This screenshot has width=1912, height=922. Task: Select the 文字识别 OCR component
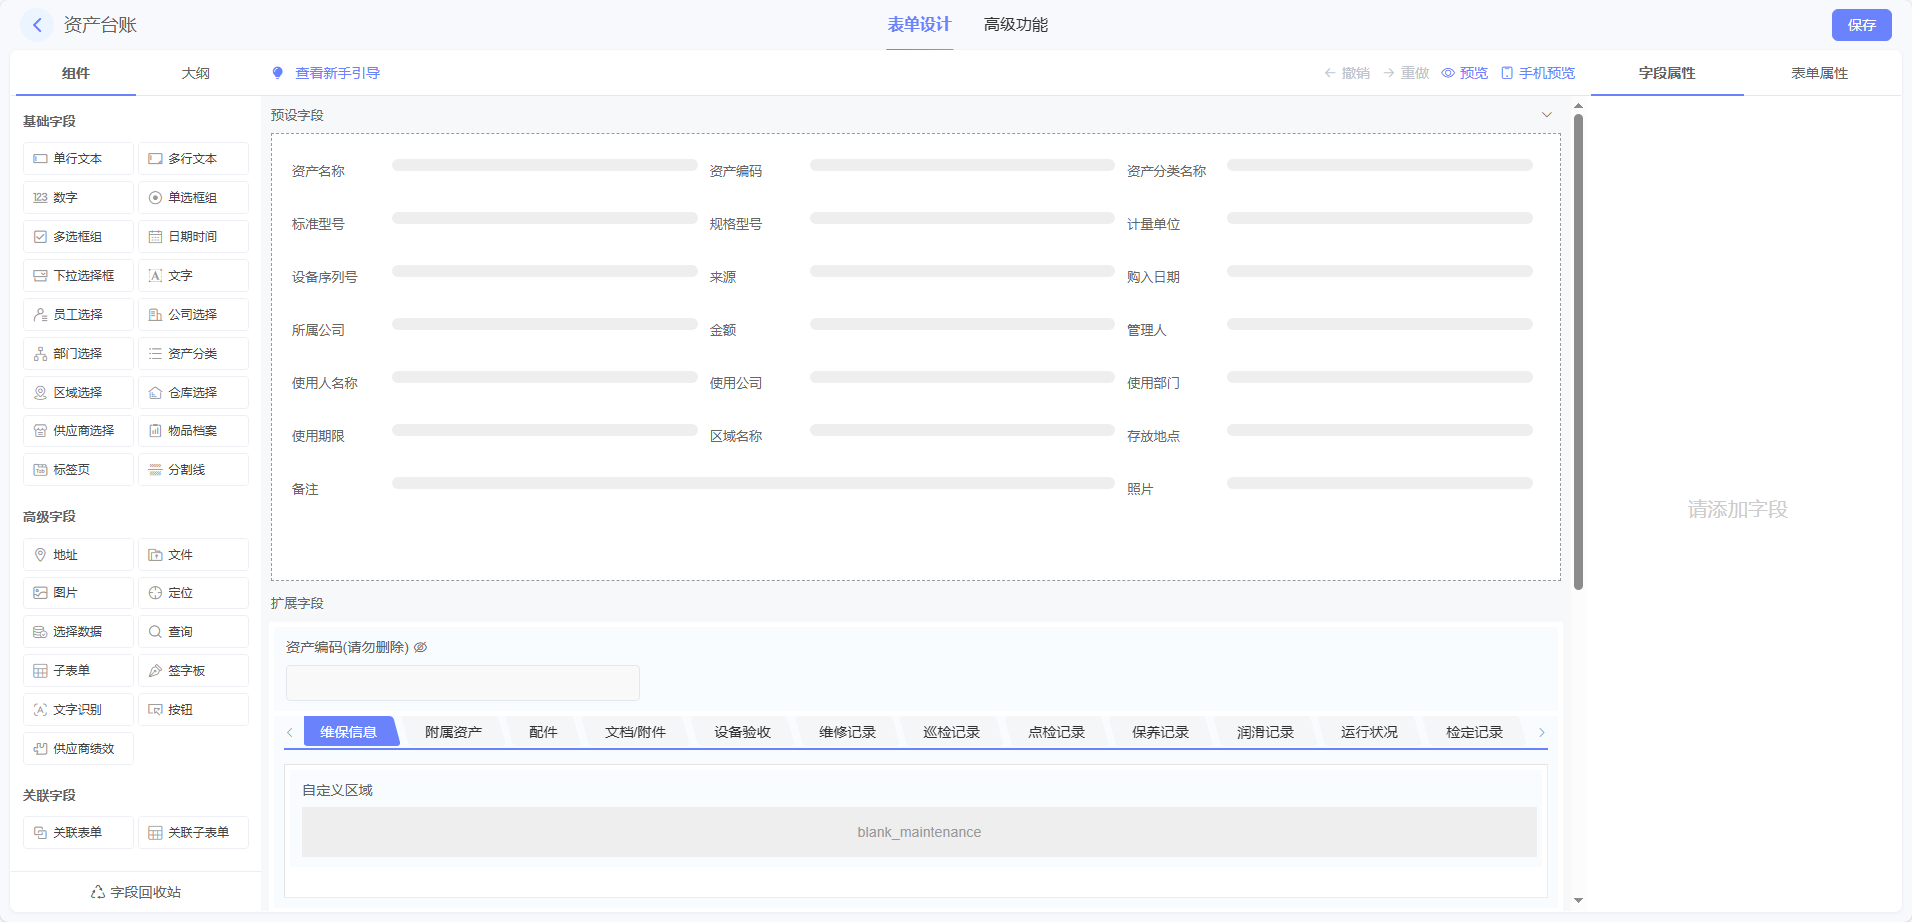tap(78, 710)
